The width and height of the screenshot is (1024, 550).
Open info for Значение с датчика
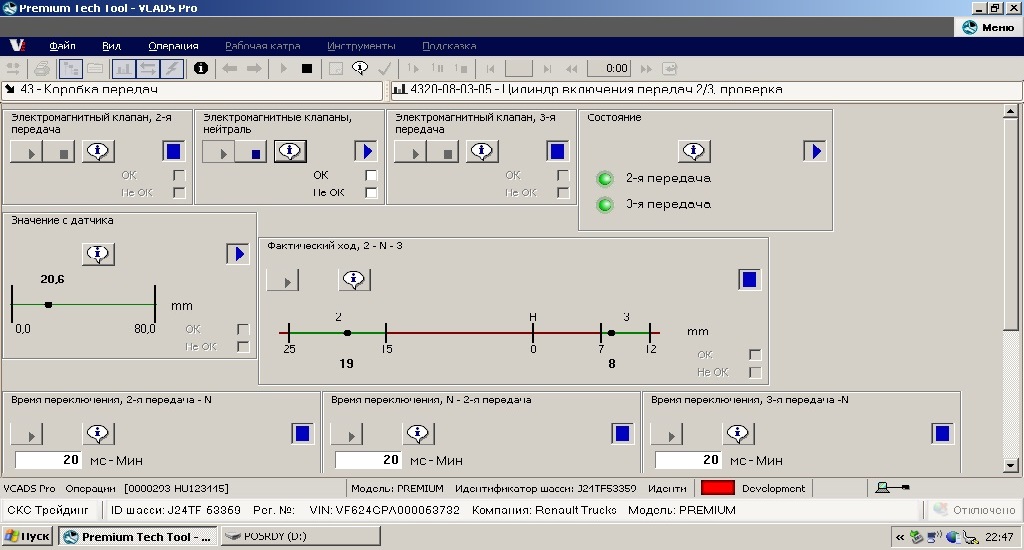pyautogui.click(x=98, y=254)
